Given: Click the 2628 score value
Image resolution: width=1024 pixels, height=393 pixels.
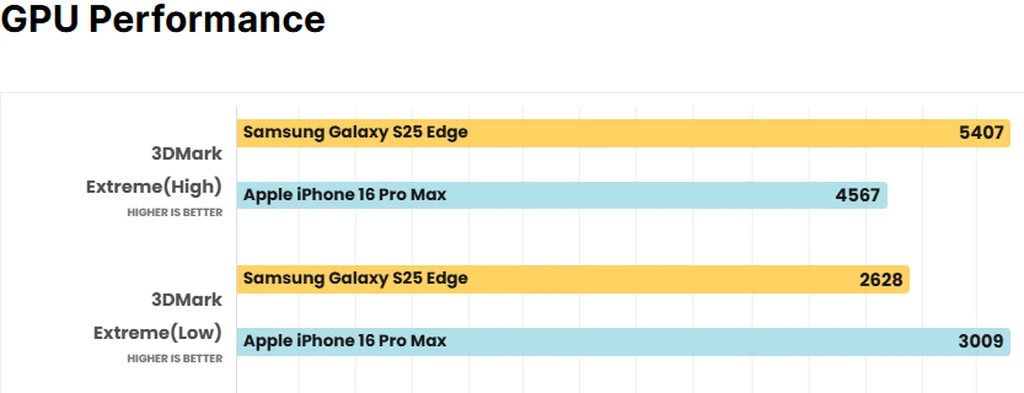Looking at the screenshot, I should tap(881, 279).
